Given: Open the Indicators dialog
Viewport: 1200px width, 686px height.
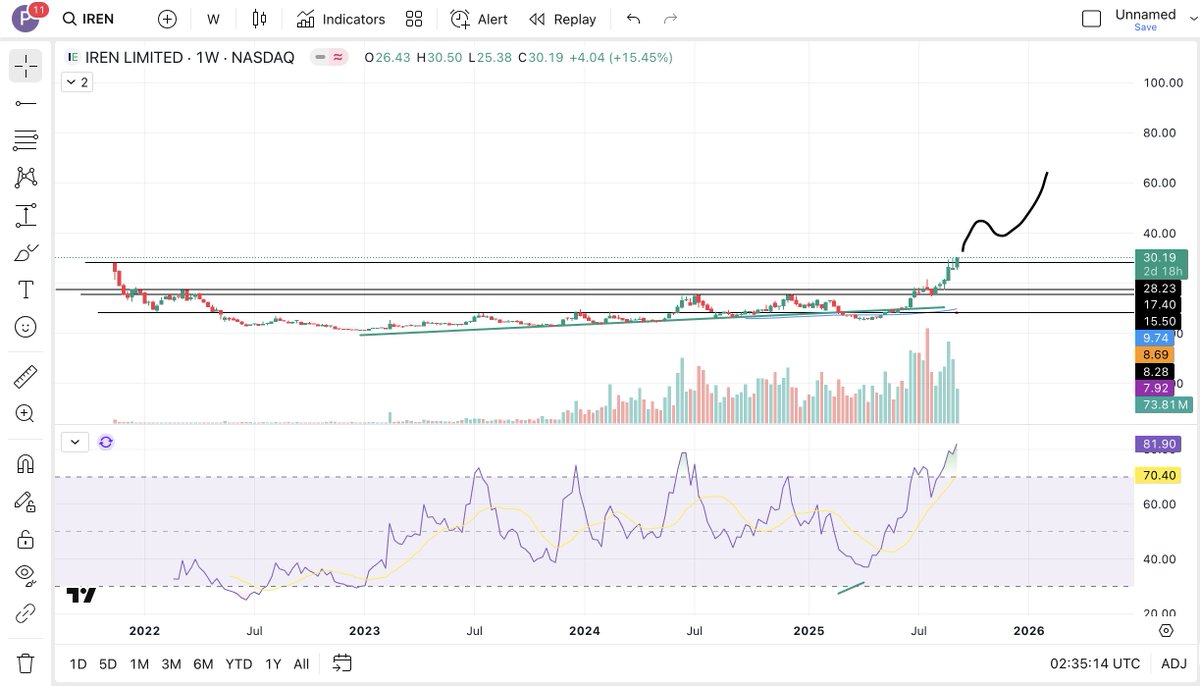Looking at the screenshot, I should pyautogui.click(x=340, y=19).
